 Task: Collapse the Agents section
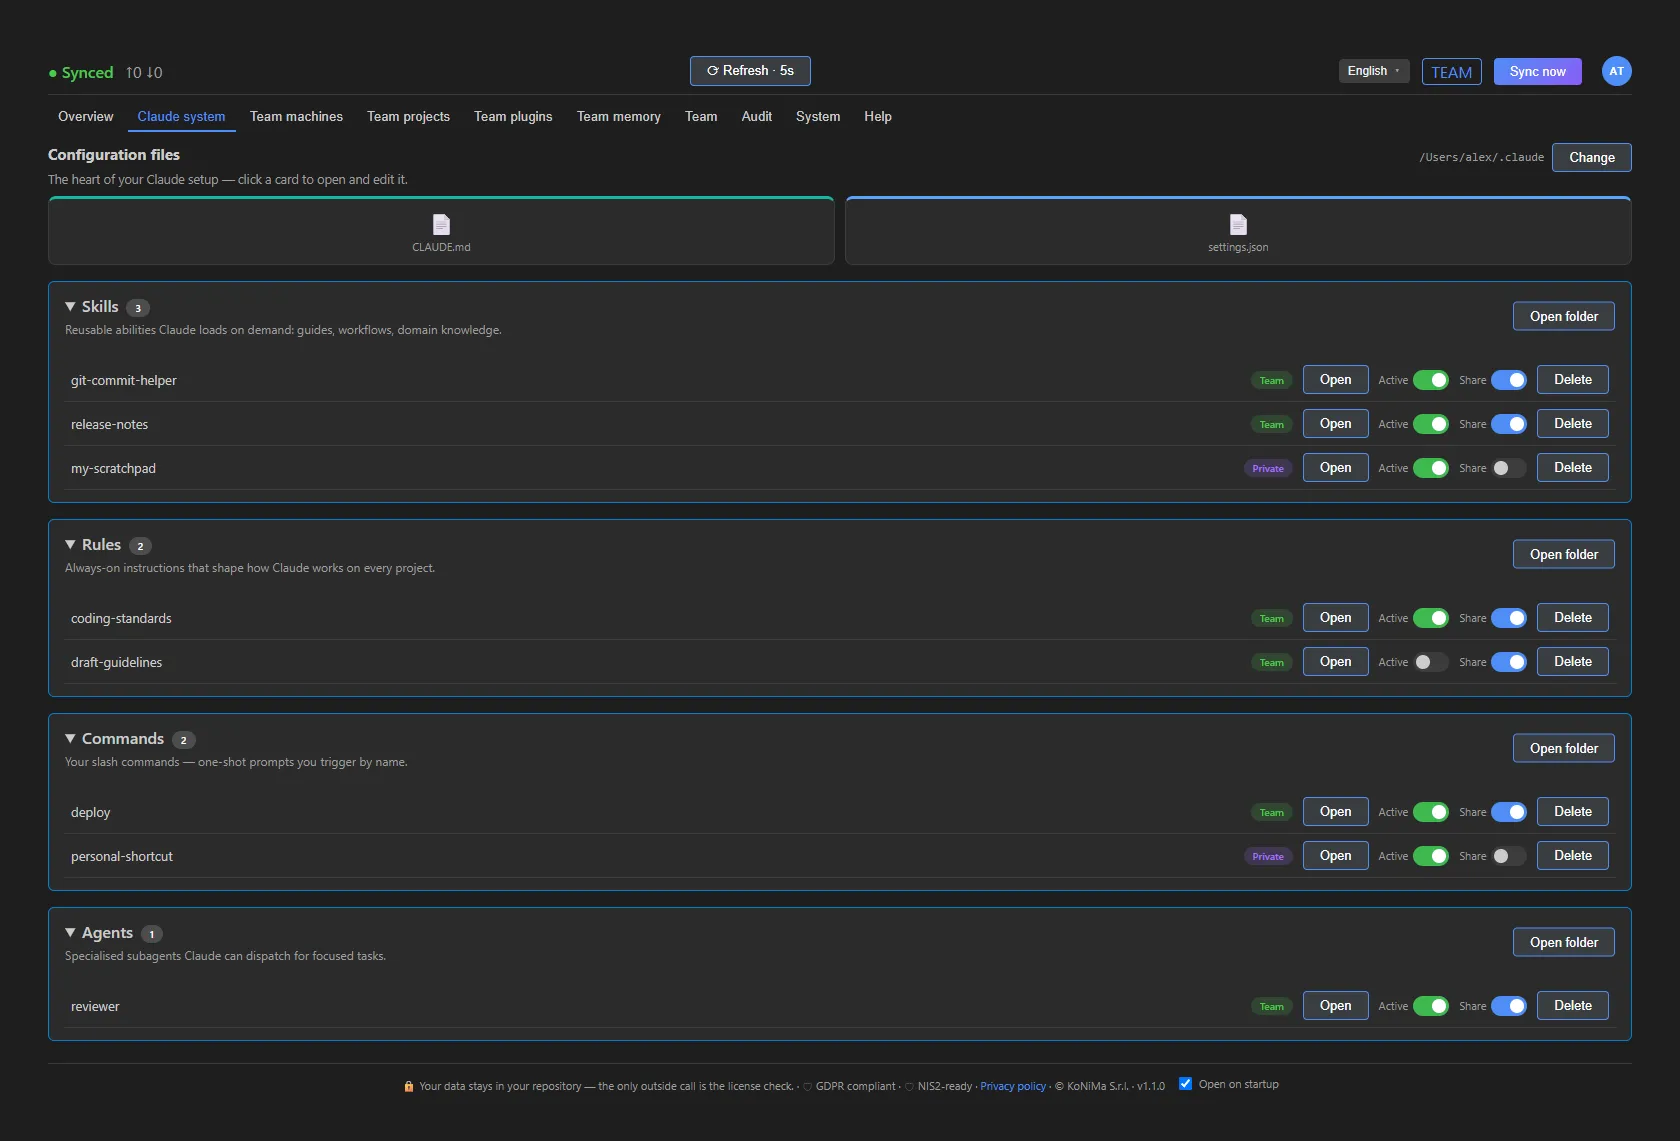pos(70,933)
